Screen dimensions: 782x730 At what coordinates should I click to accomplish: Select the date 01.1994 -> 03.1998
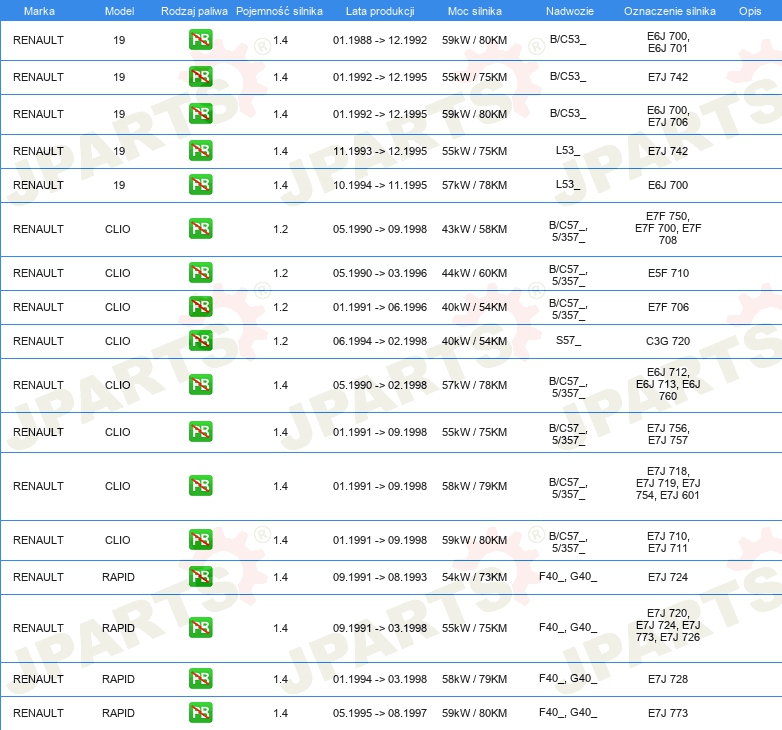[x=380, y=679]
